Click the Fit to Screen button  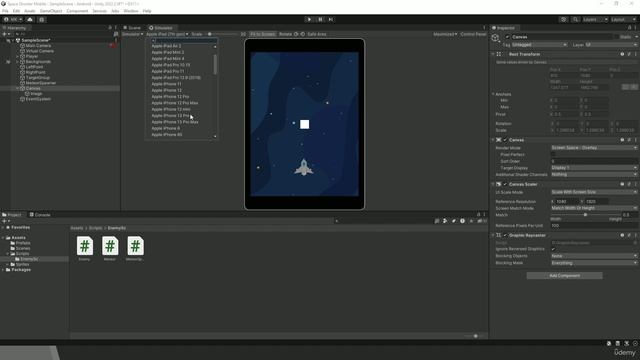click(x=262, y=34)
